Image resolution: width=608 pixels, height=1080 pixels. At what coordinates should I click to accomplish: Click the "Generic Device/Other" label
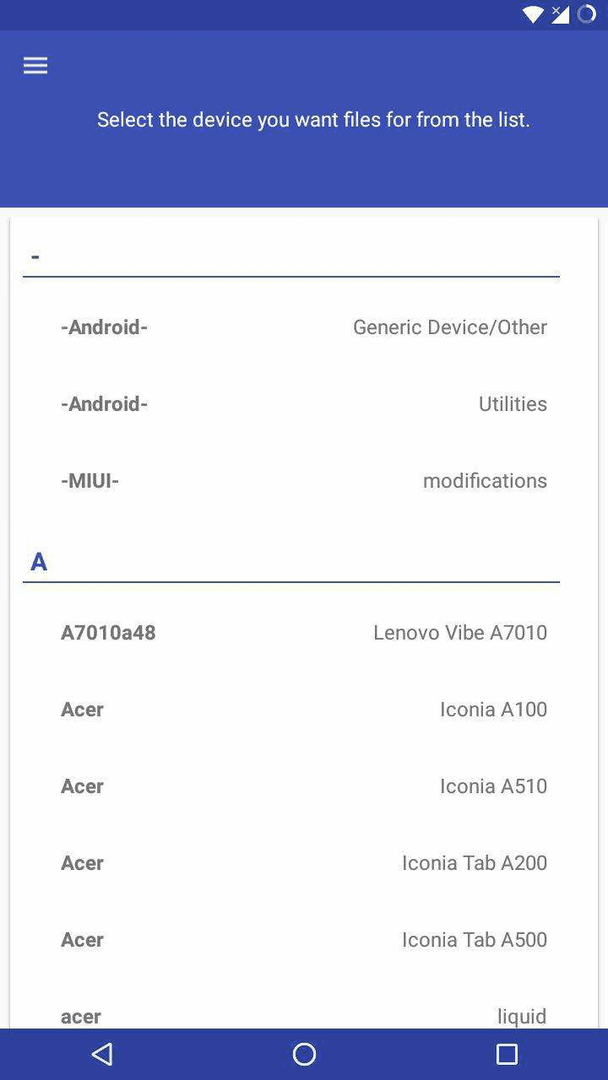[450, 327]
